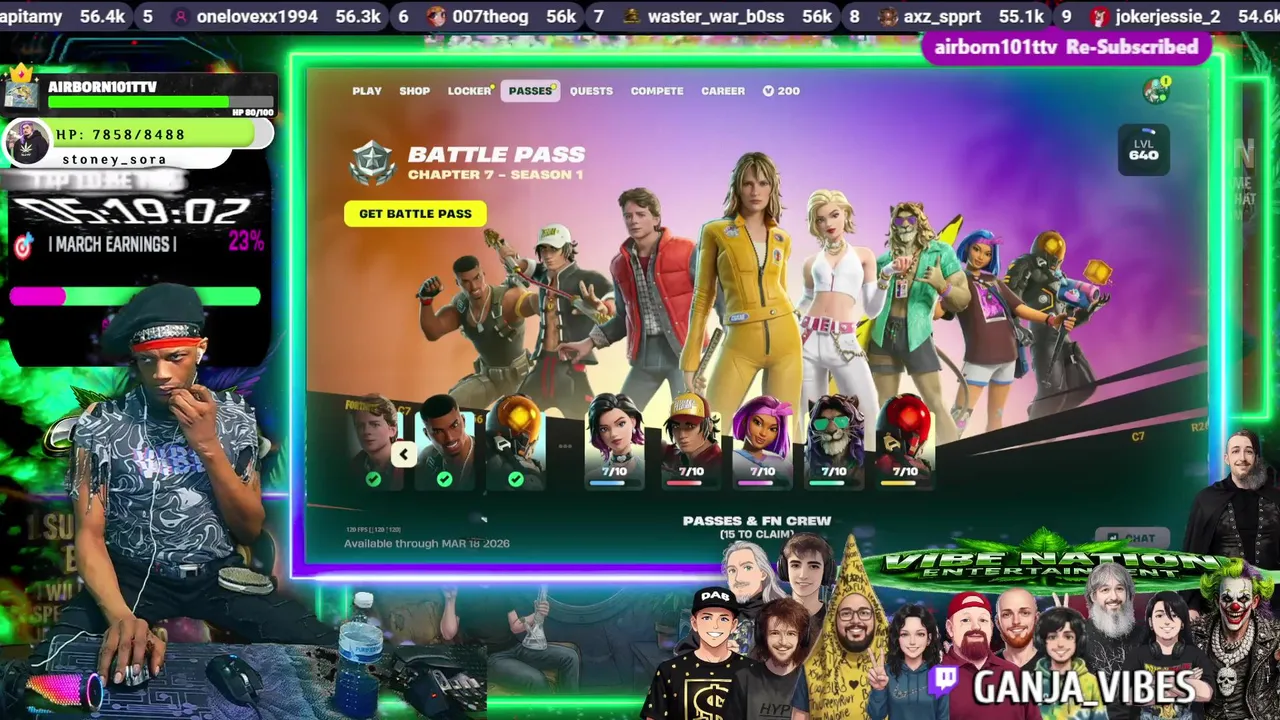The image size is (1280, 720).
Task: Click the AIRBORN101TTV avatar with crown
Action: coord(22,88)
